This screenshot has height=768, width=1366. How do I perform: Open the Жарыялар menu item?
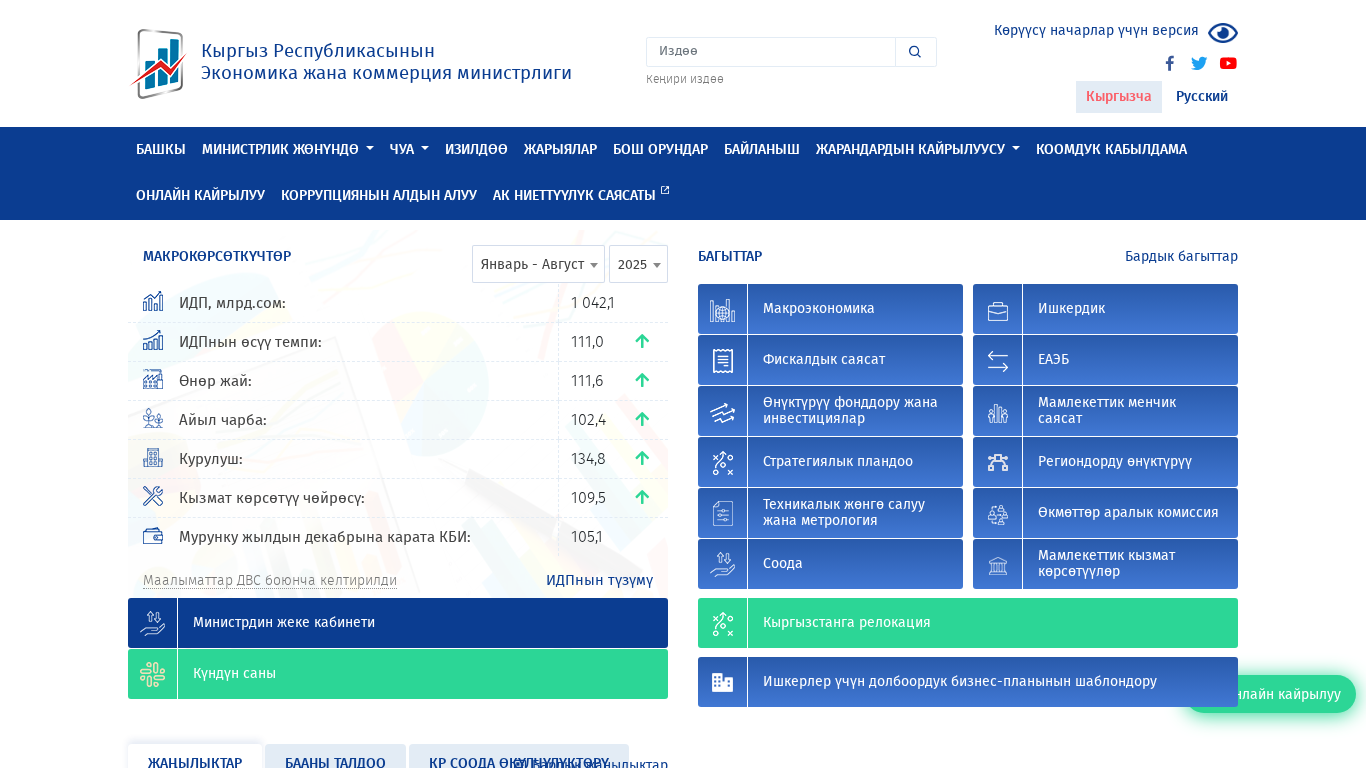[x=560, y=149]
